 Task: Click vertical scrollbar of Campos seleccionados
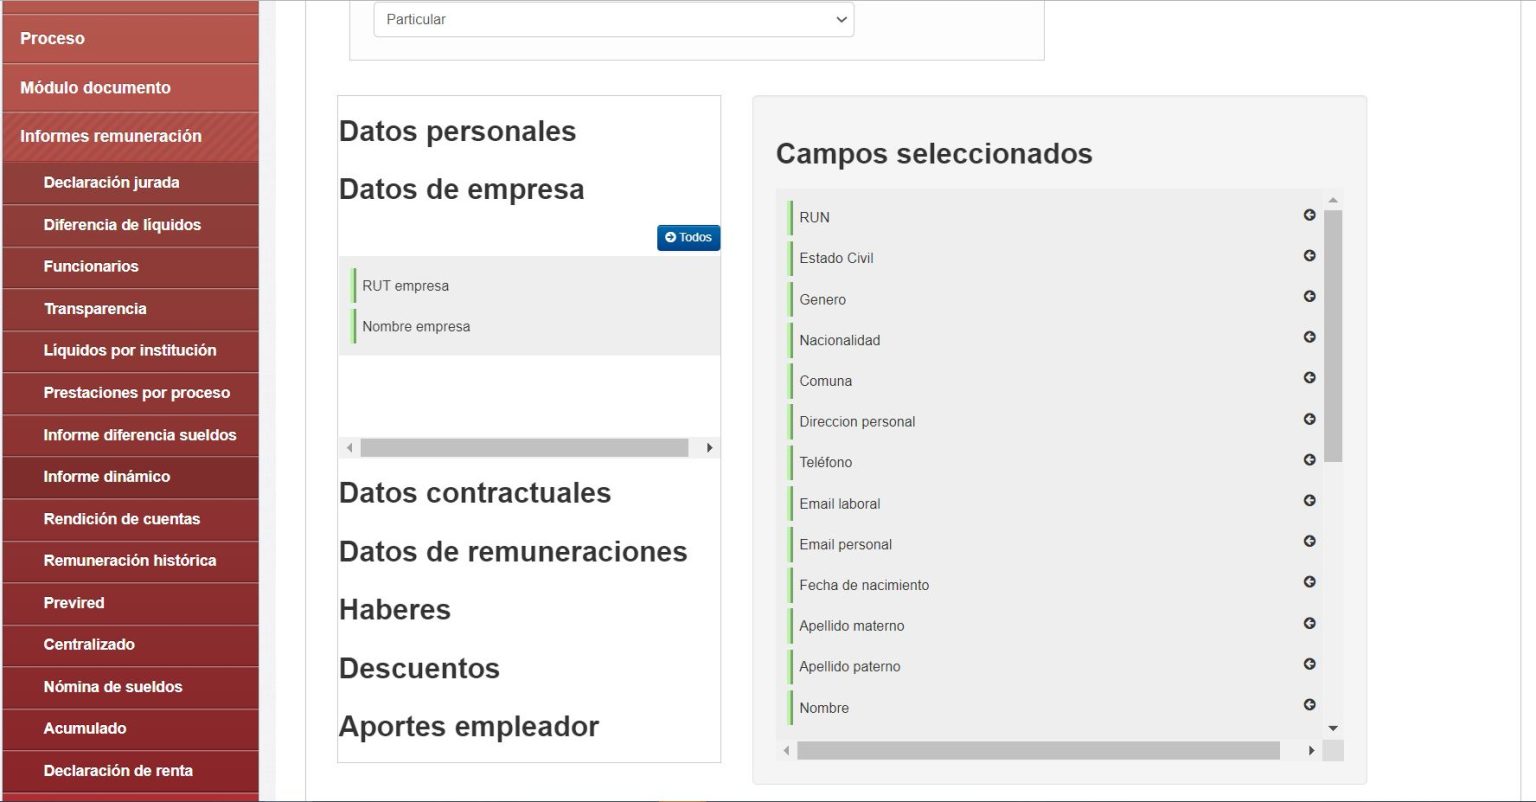1333,336
